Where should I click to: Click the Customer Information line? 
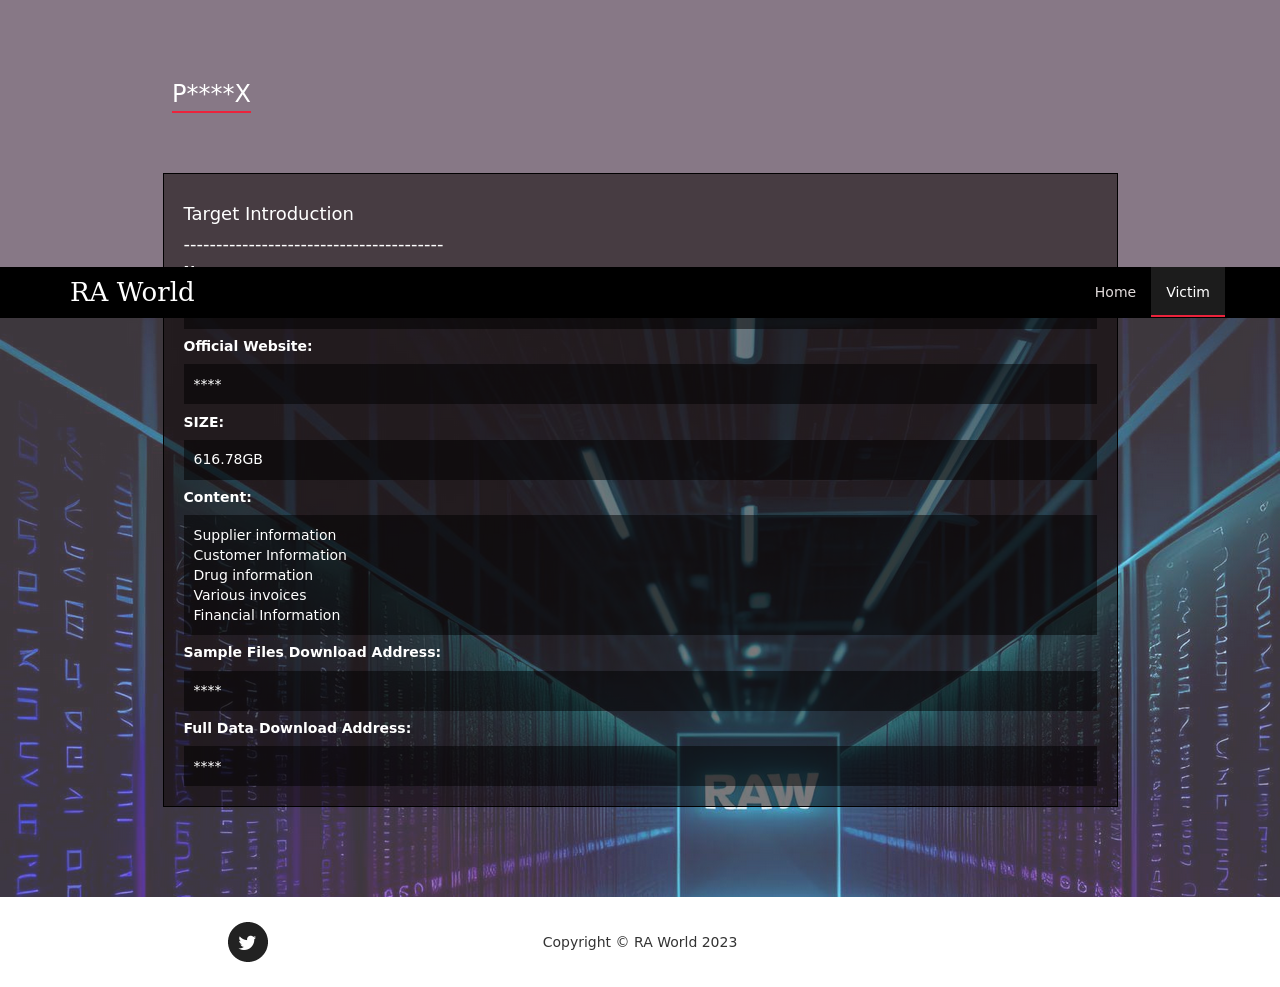coord(269,555)
